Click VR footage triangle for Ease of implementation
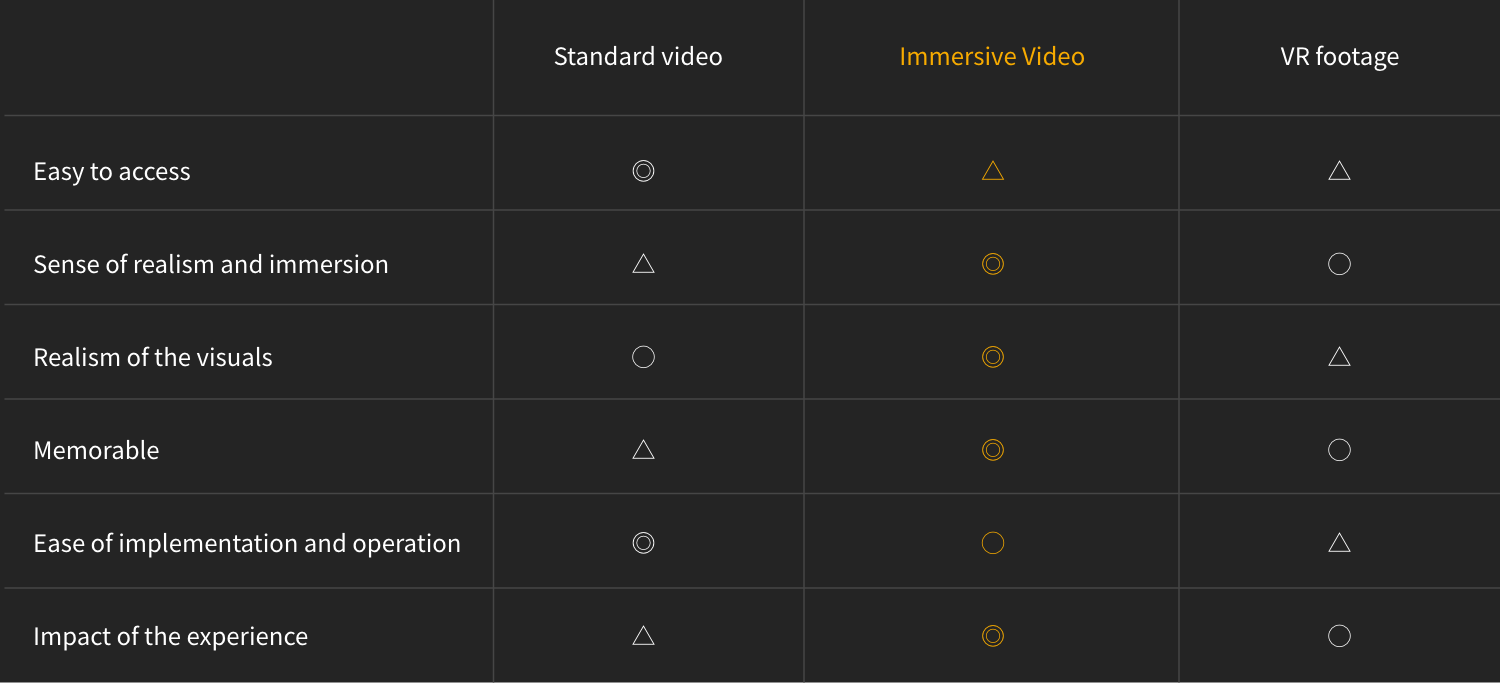This screenshot has height=683, width=1500. point(1339,542)
